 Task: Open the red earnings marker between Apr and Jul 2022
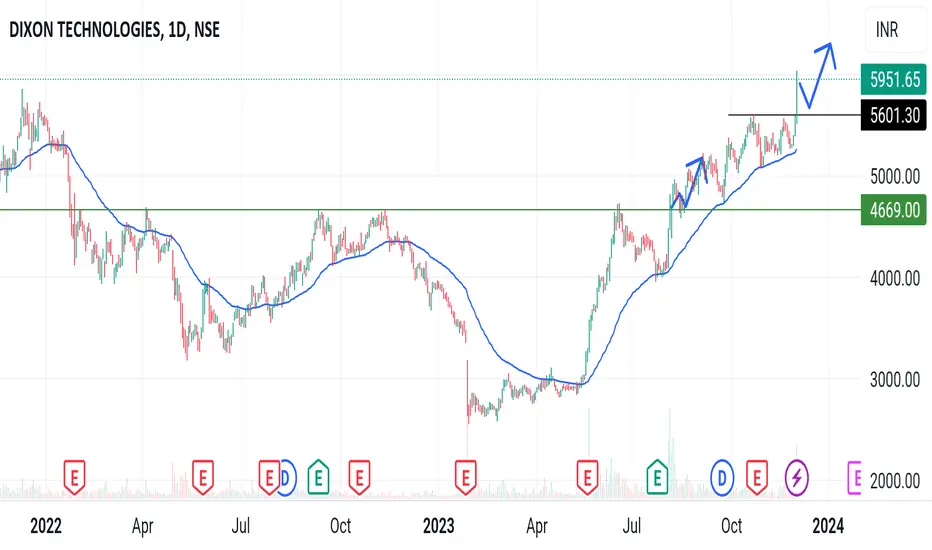(x=203, y=477)
